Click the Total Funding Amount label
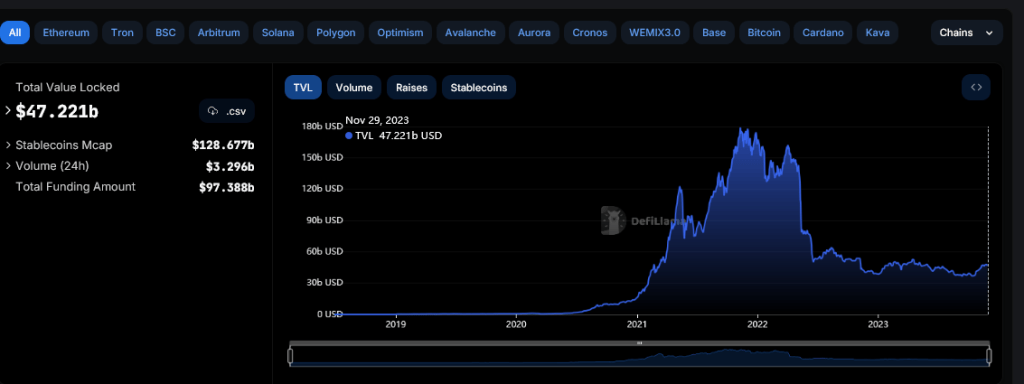This screenshot has width=1024, height=384. point(76,187)
